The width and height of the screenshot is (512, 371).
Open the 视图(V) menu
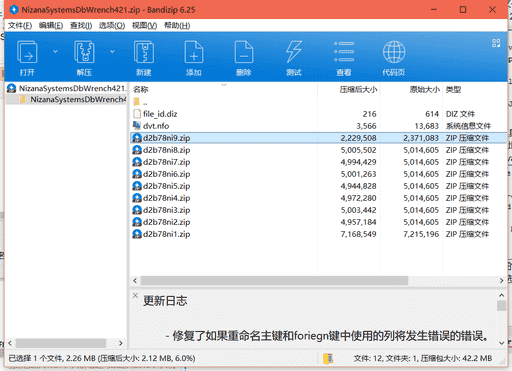(144, 26)
